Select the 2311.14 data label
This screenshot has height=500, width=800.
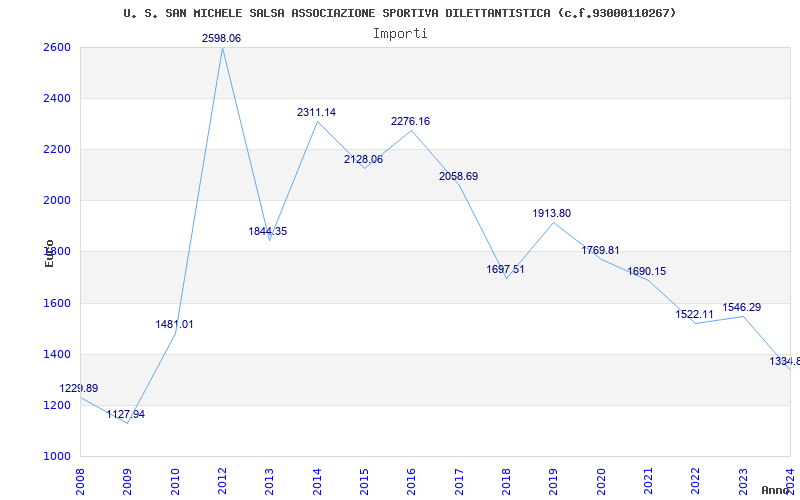coord(316,112)
